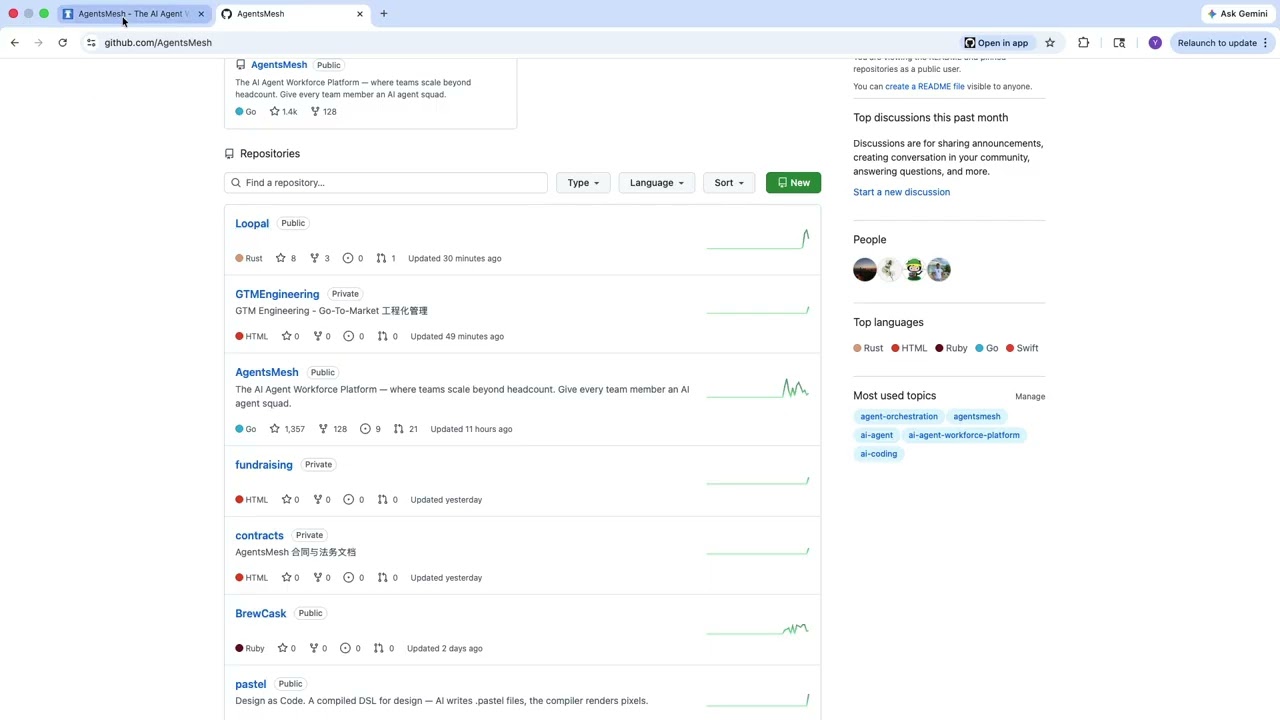
Task: Click the third People avatar
Action: 914,270
